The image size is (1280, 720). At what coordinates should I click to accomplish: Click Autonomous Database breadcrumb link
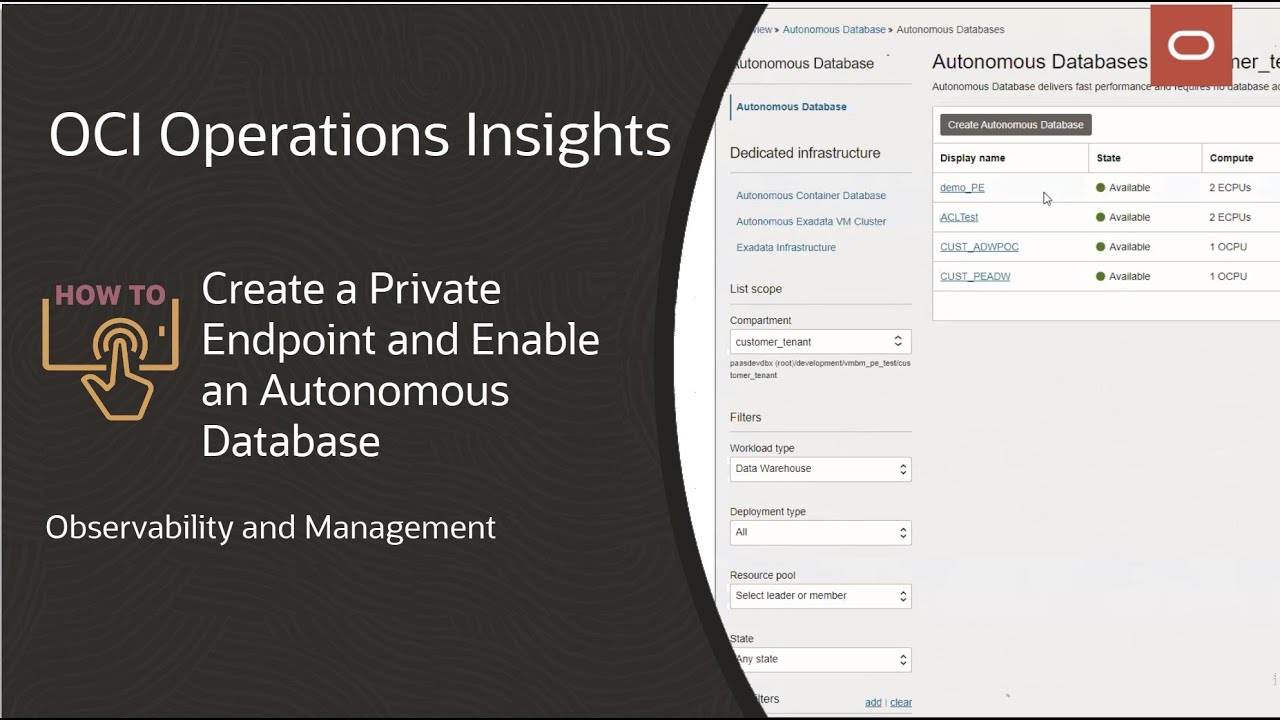tap(834, 30)
